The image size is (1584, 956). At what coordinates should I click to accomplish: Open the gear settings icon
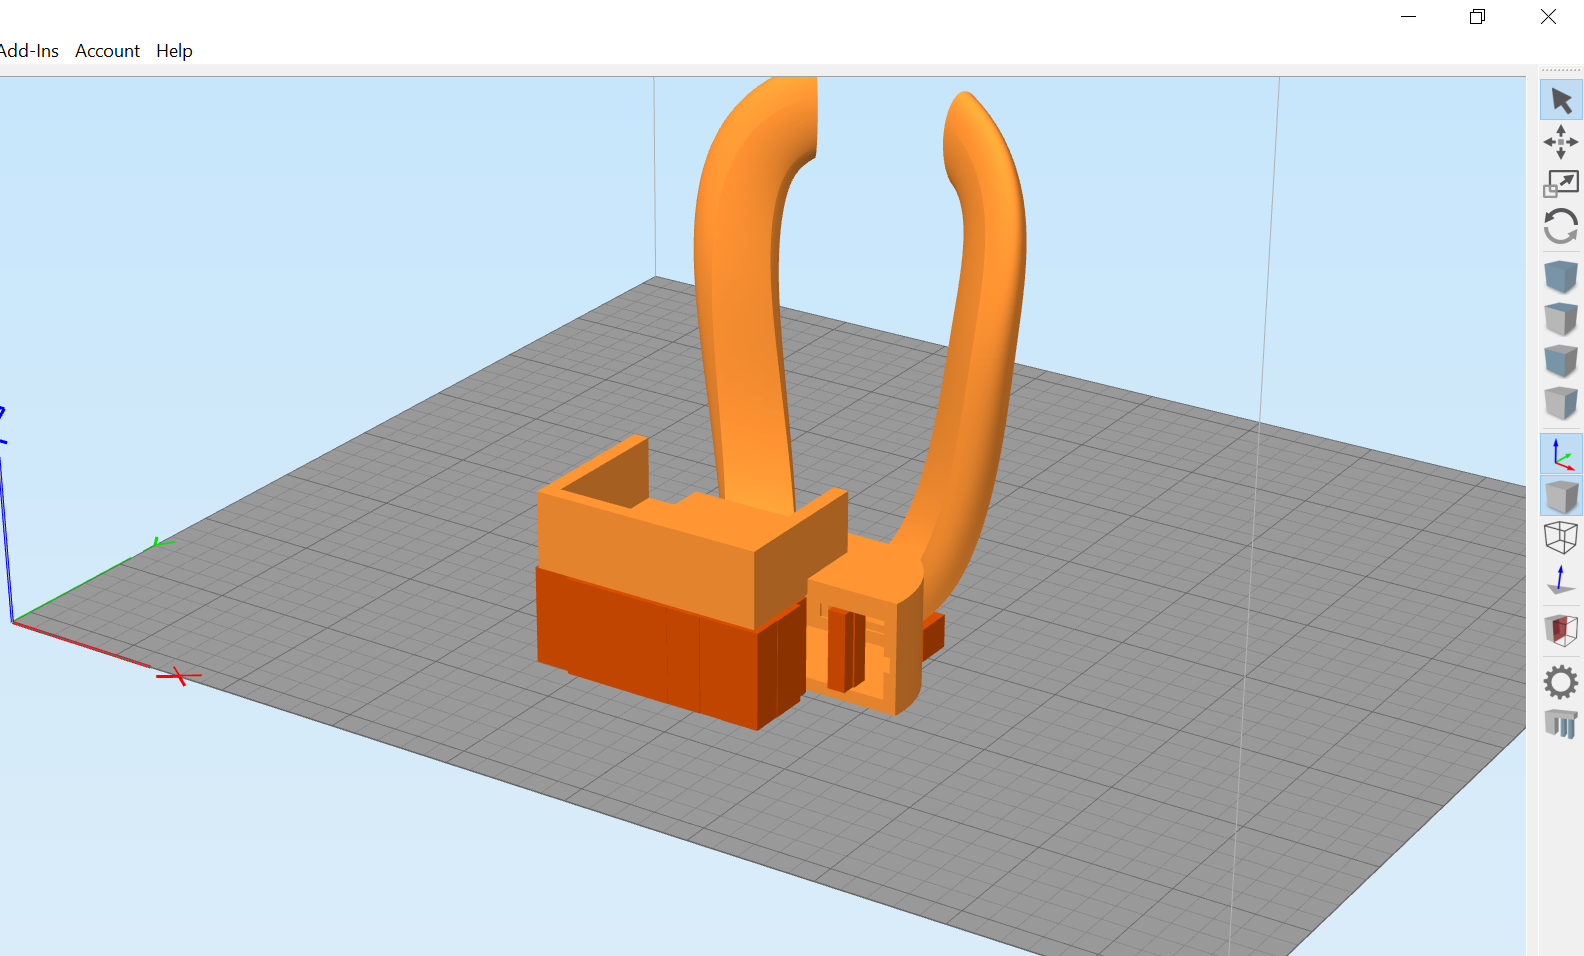[1561, 682]
